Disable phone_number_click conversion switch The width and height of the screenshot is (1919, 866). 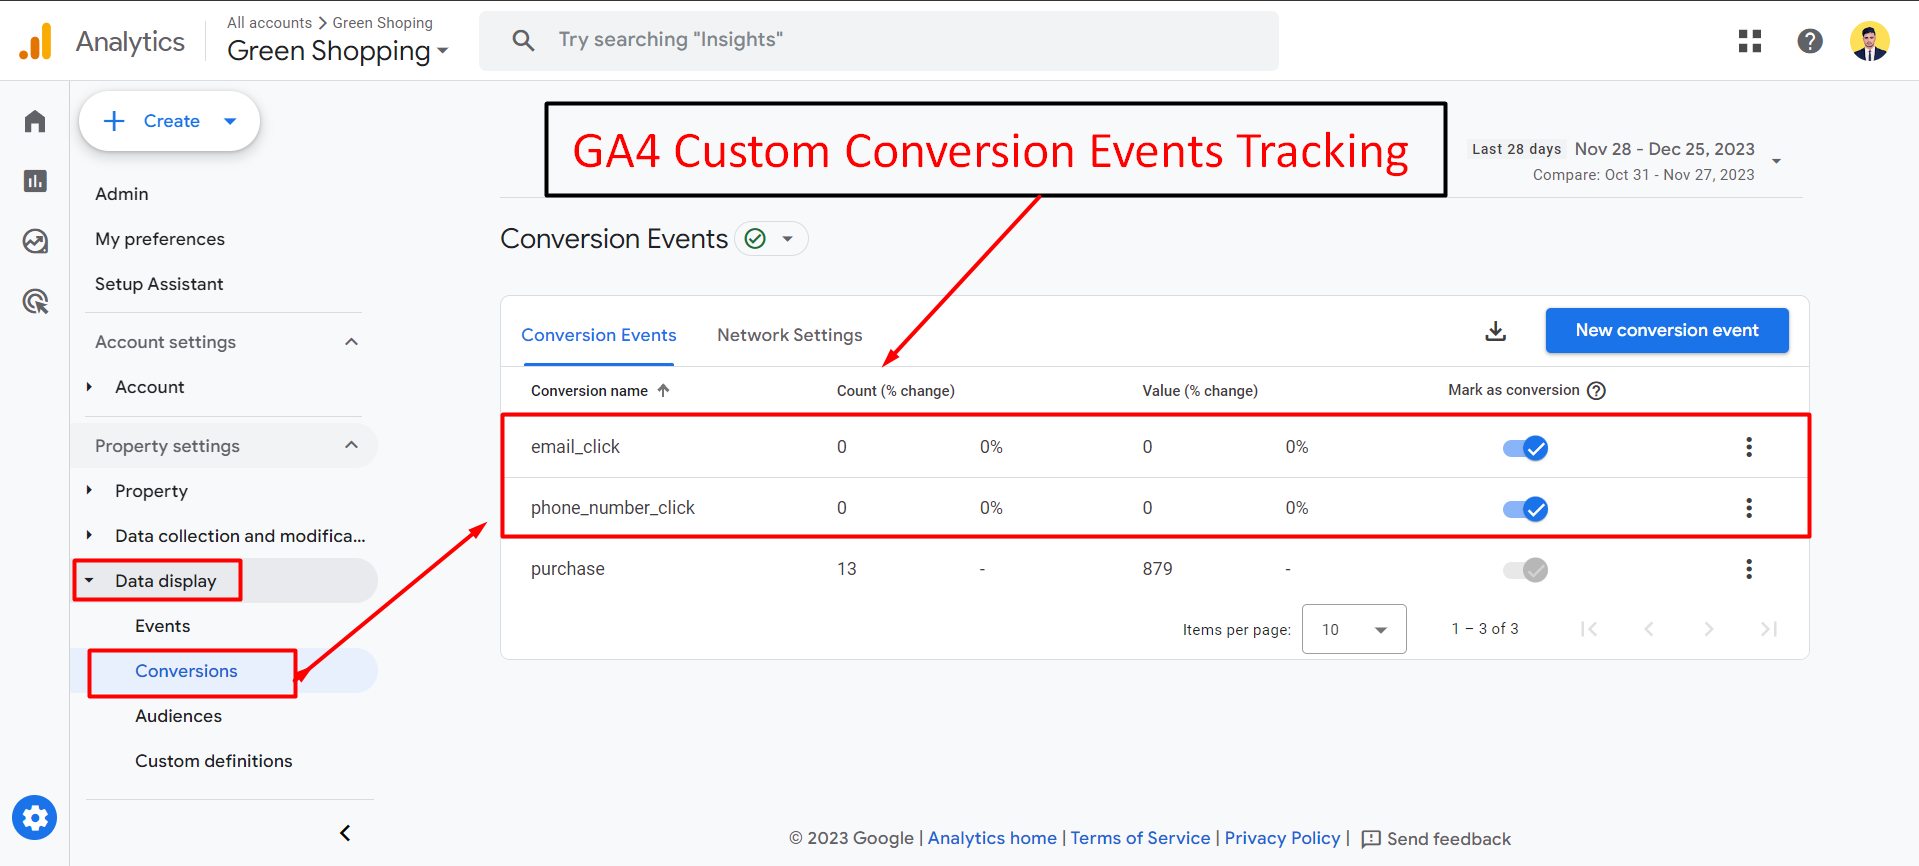tap(1525, 509)
